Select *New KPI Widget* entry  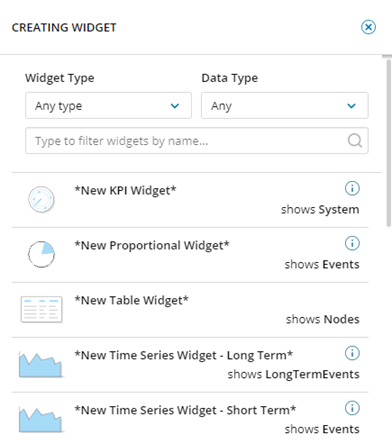click(x=190, y=200)
